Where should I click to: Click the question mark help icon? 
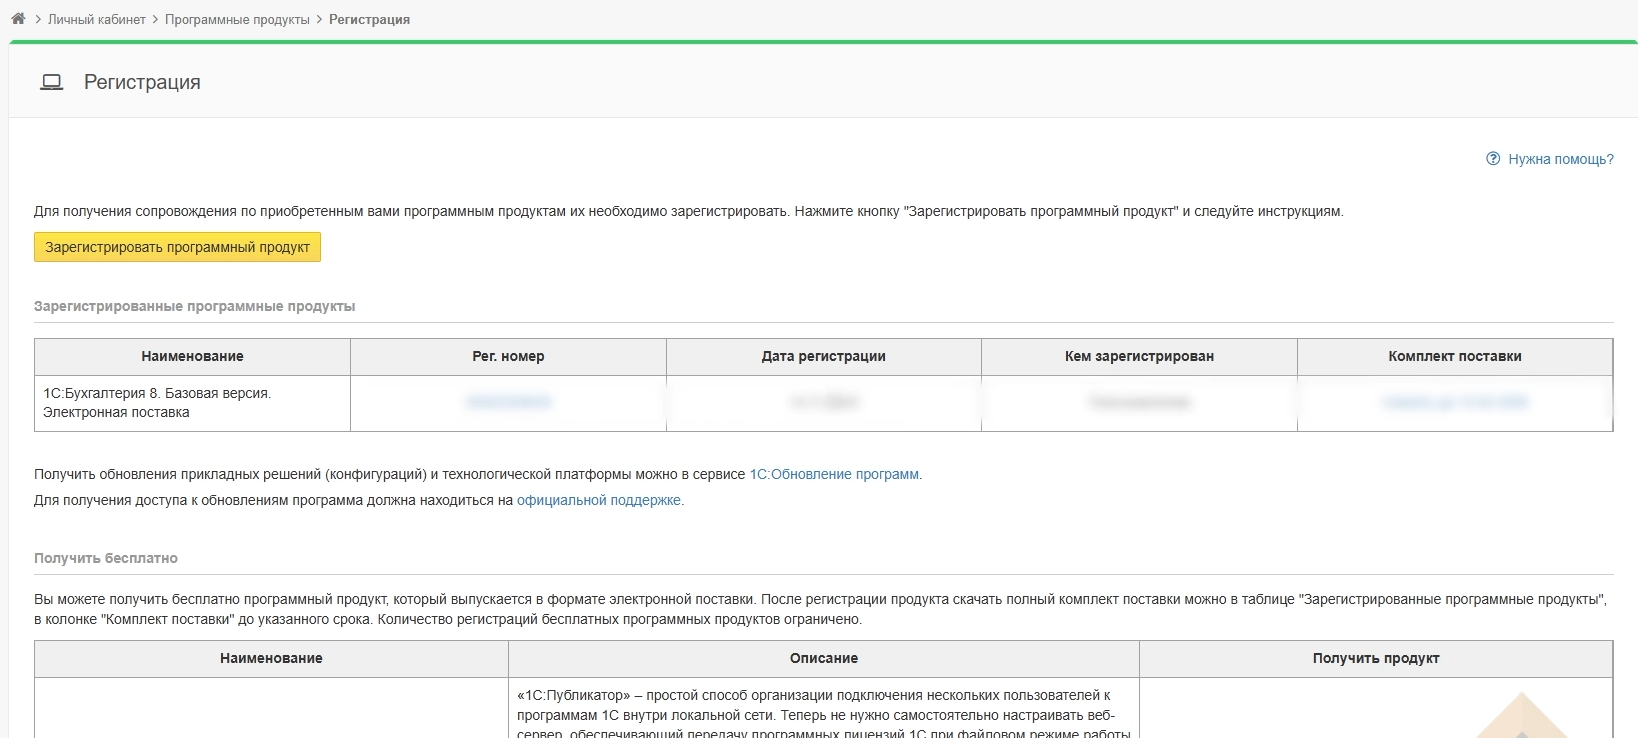(1493, 159)
